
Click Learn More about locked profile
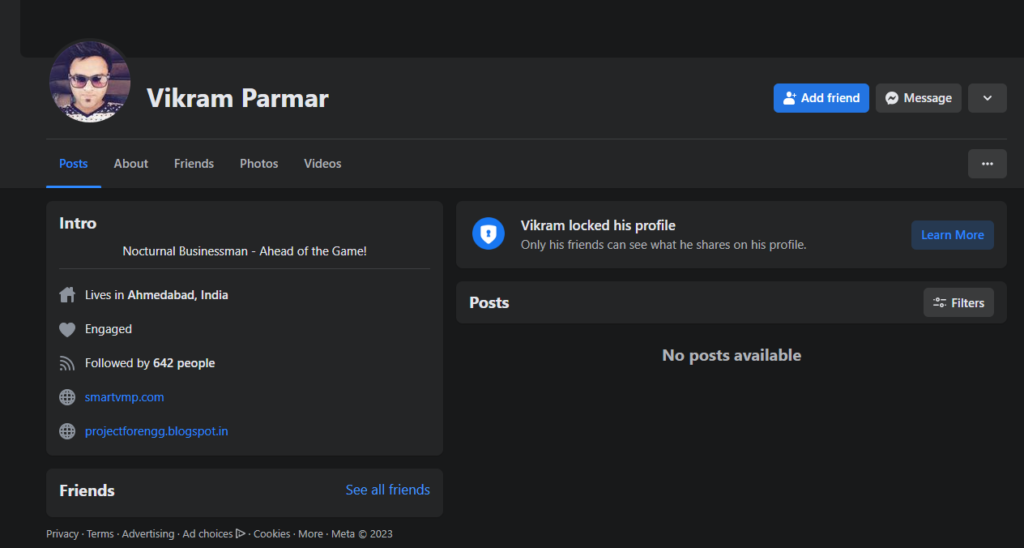pos(952,235)
